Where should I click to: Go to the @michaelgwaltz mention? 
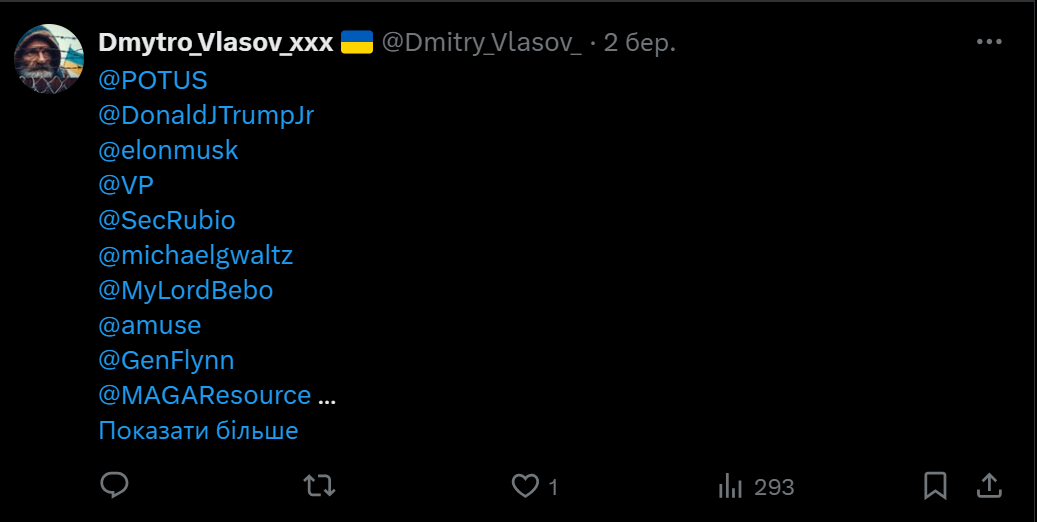point(195,255)
